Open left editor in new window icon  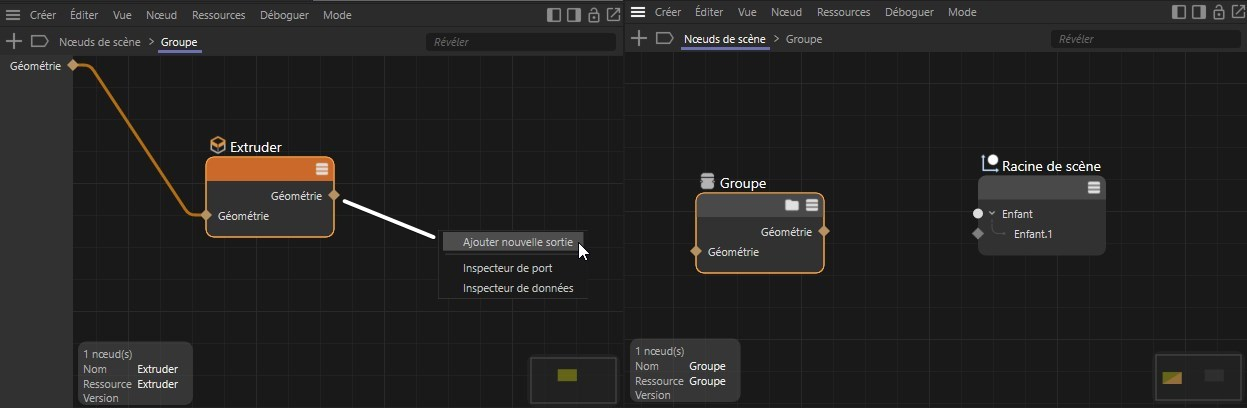point(613,14)
